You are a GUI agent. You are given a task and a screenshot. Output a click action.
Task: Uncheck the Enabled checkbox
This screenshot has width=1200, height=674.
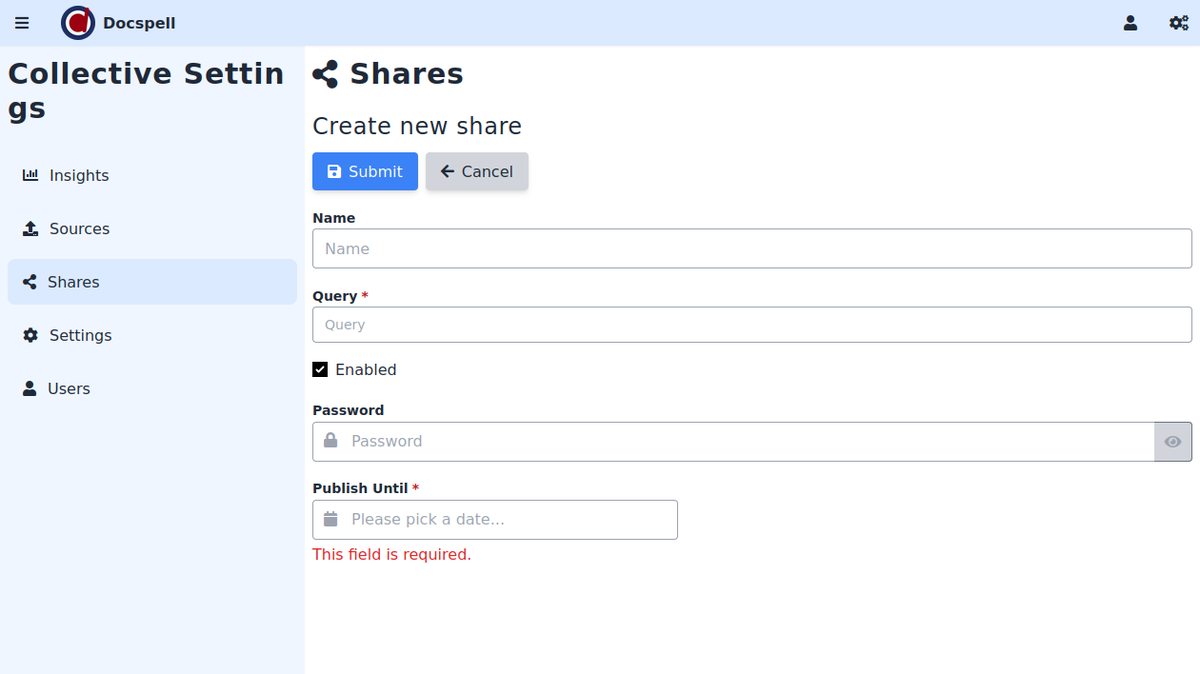[320, 369]
